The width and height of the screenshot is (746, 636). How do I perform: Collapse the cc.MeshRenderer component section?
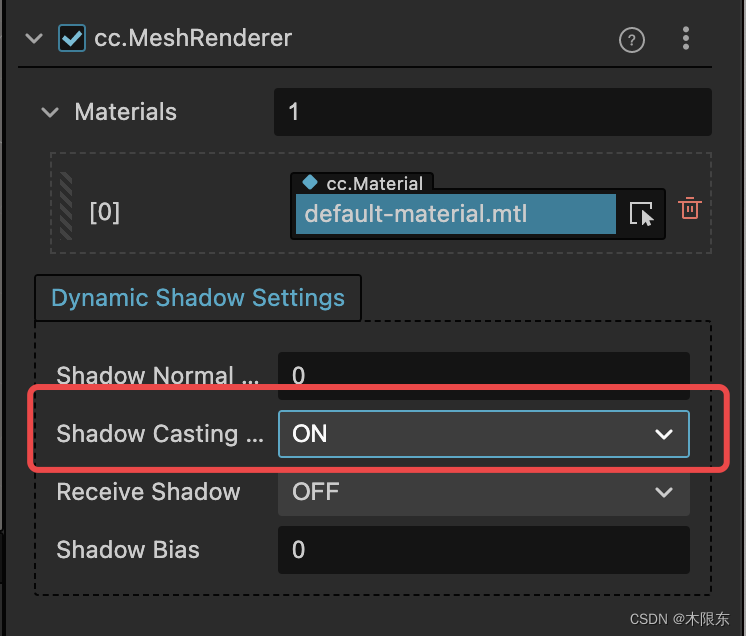tap(34, 38)
